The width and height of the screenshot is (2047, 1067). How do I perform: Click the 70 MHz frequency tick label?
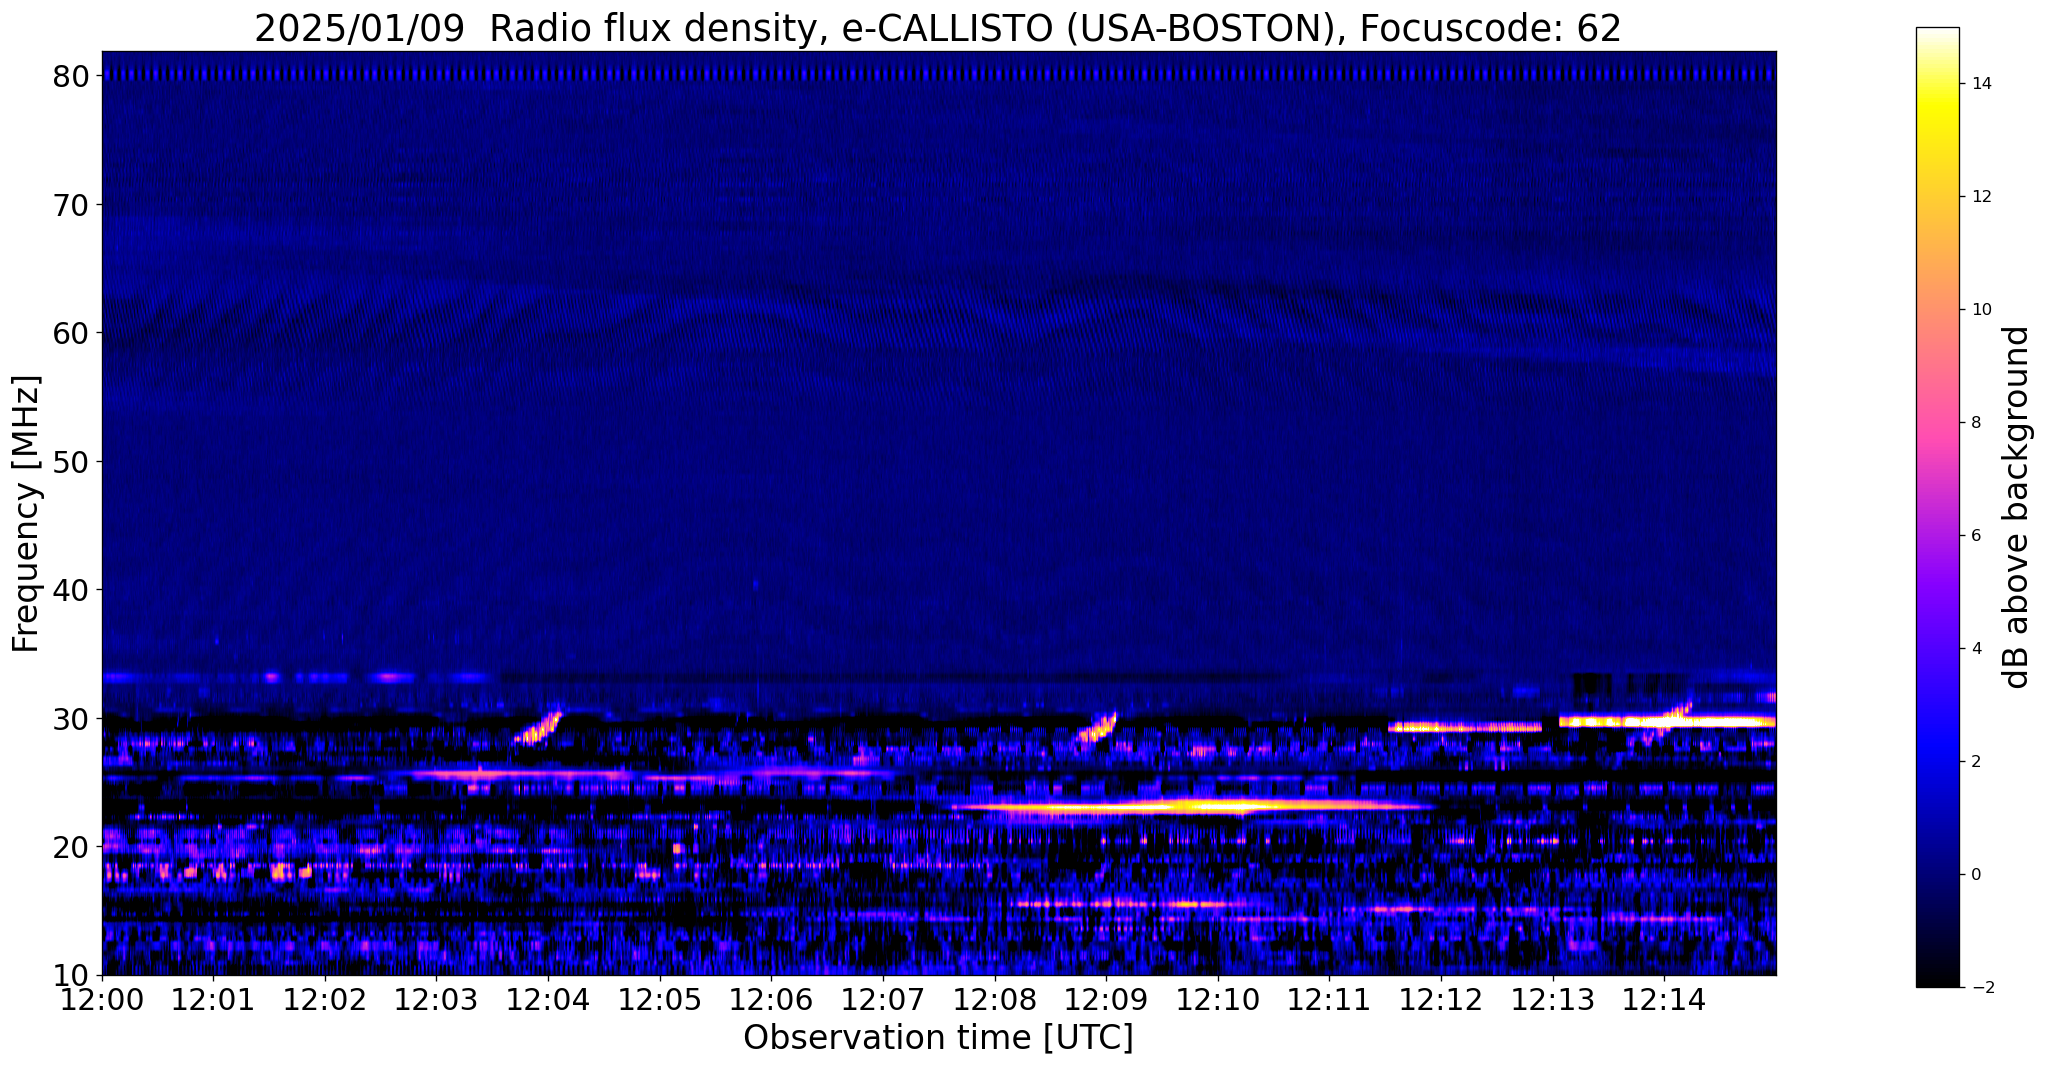click(x=73, y=204)
